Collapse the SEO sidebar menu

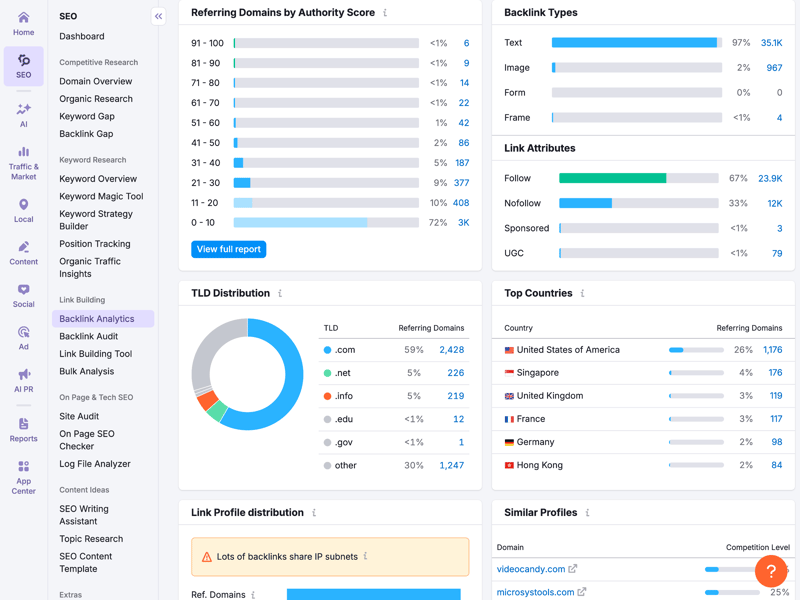point(158,16)
